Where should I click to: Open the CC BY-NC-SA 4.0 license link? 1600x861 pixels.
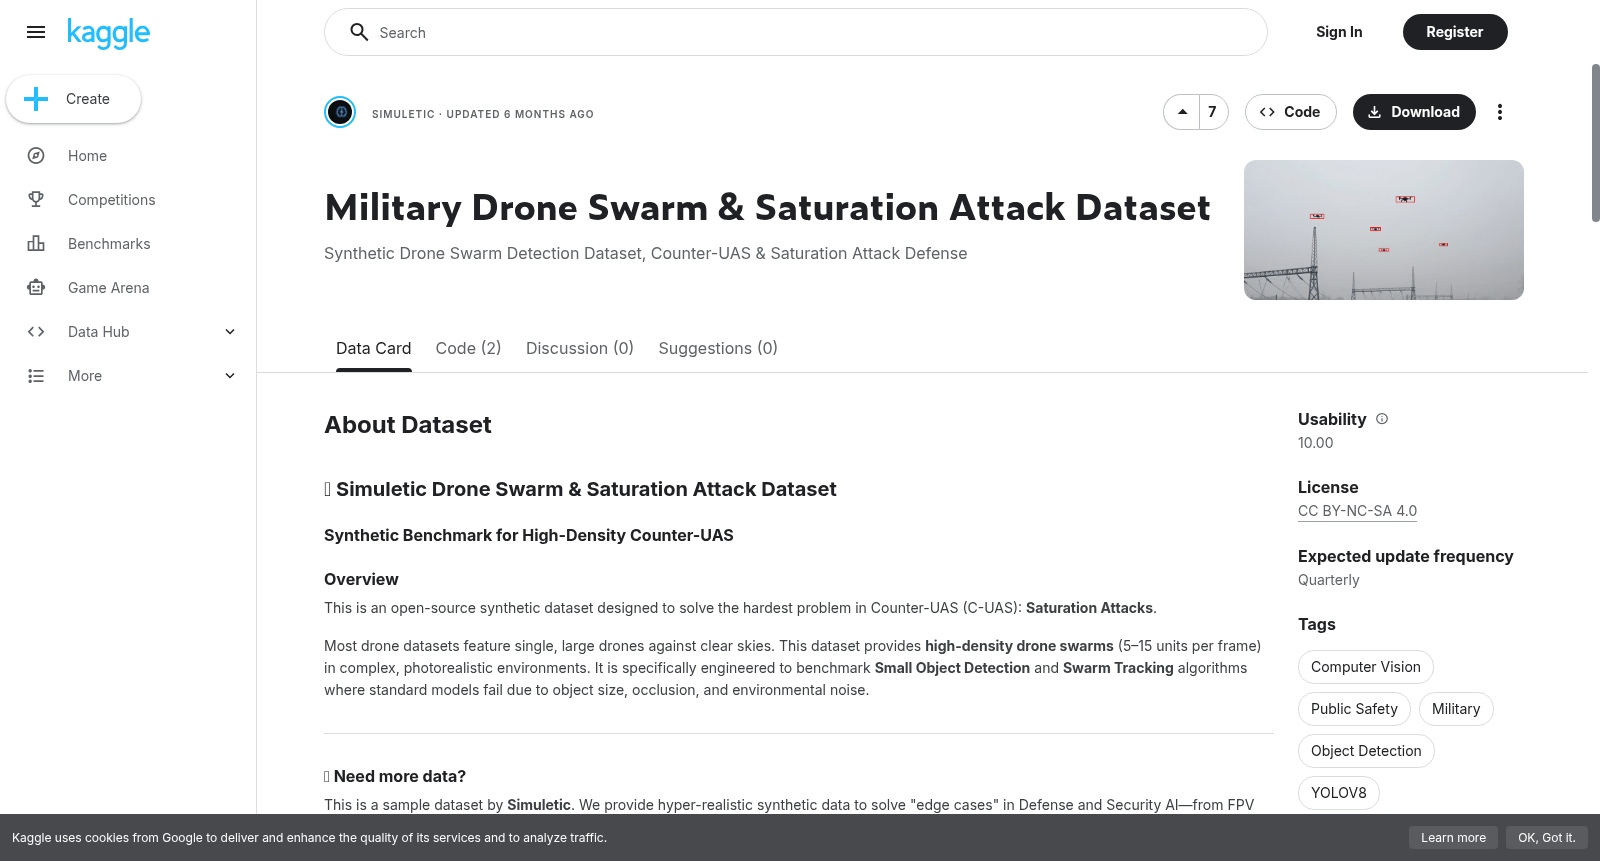[x=1357, y=511]
